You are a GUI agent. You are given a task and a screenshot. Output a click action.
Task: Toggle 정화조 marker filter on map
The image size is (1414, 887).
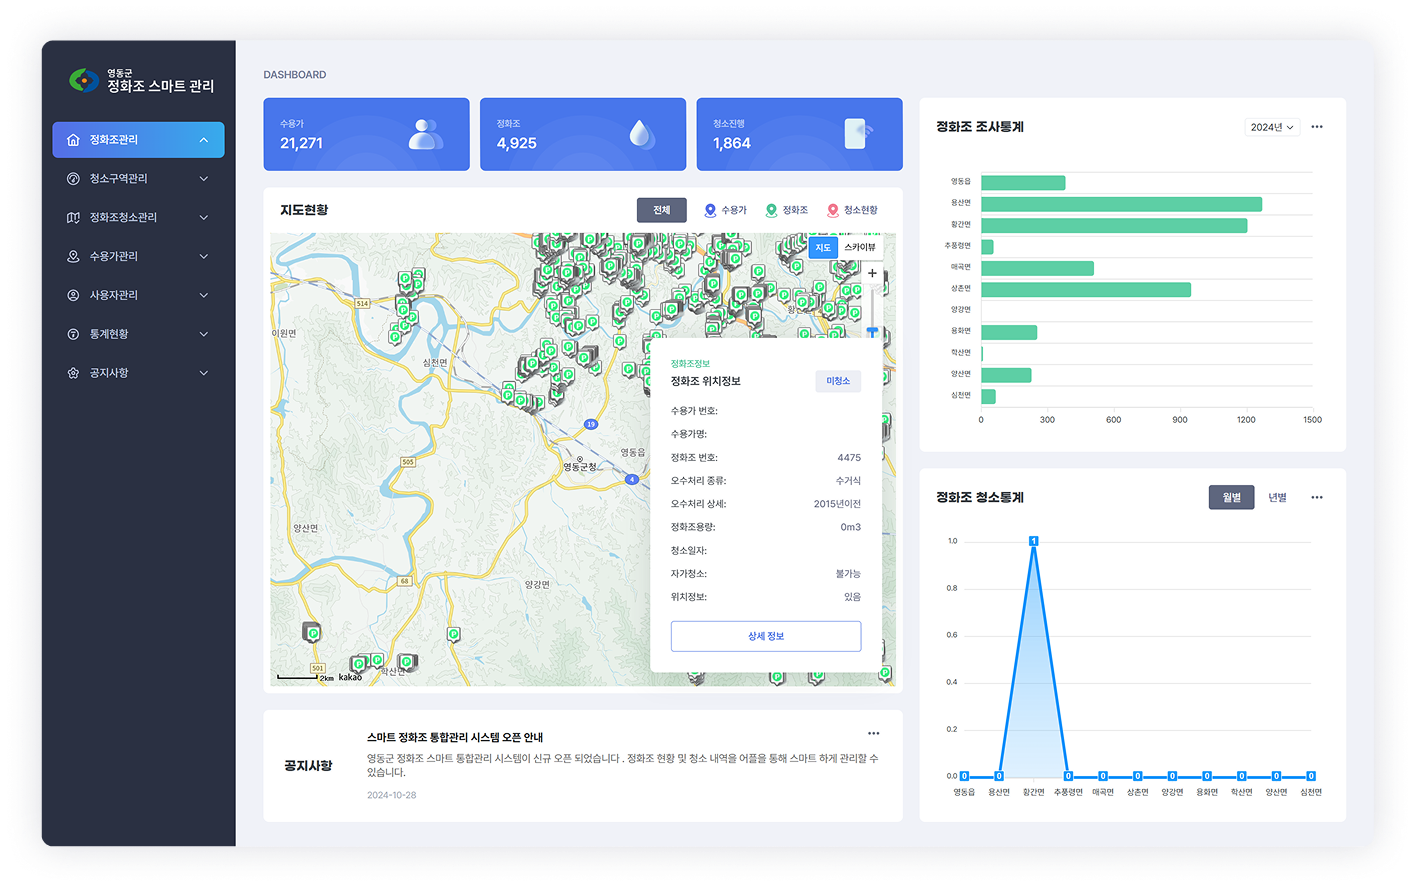pyautogui.click(x=786, y=210)
